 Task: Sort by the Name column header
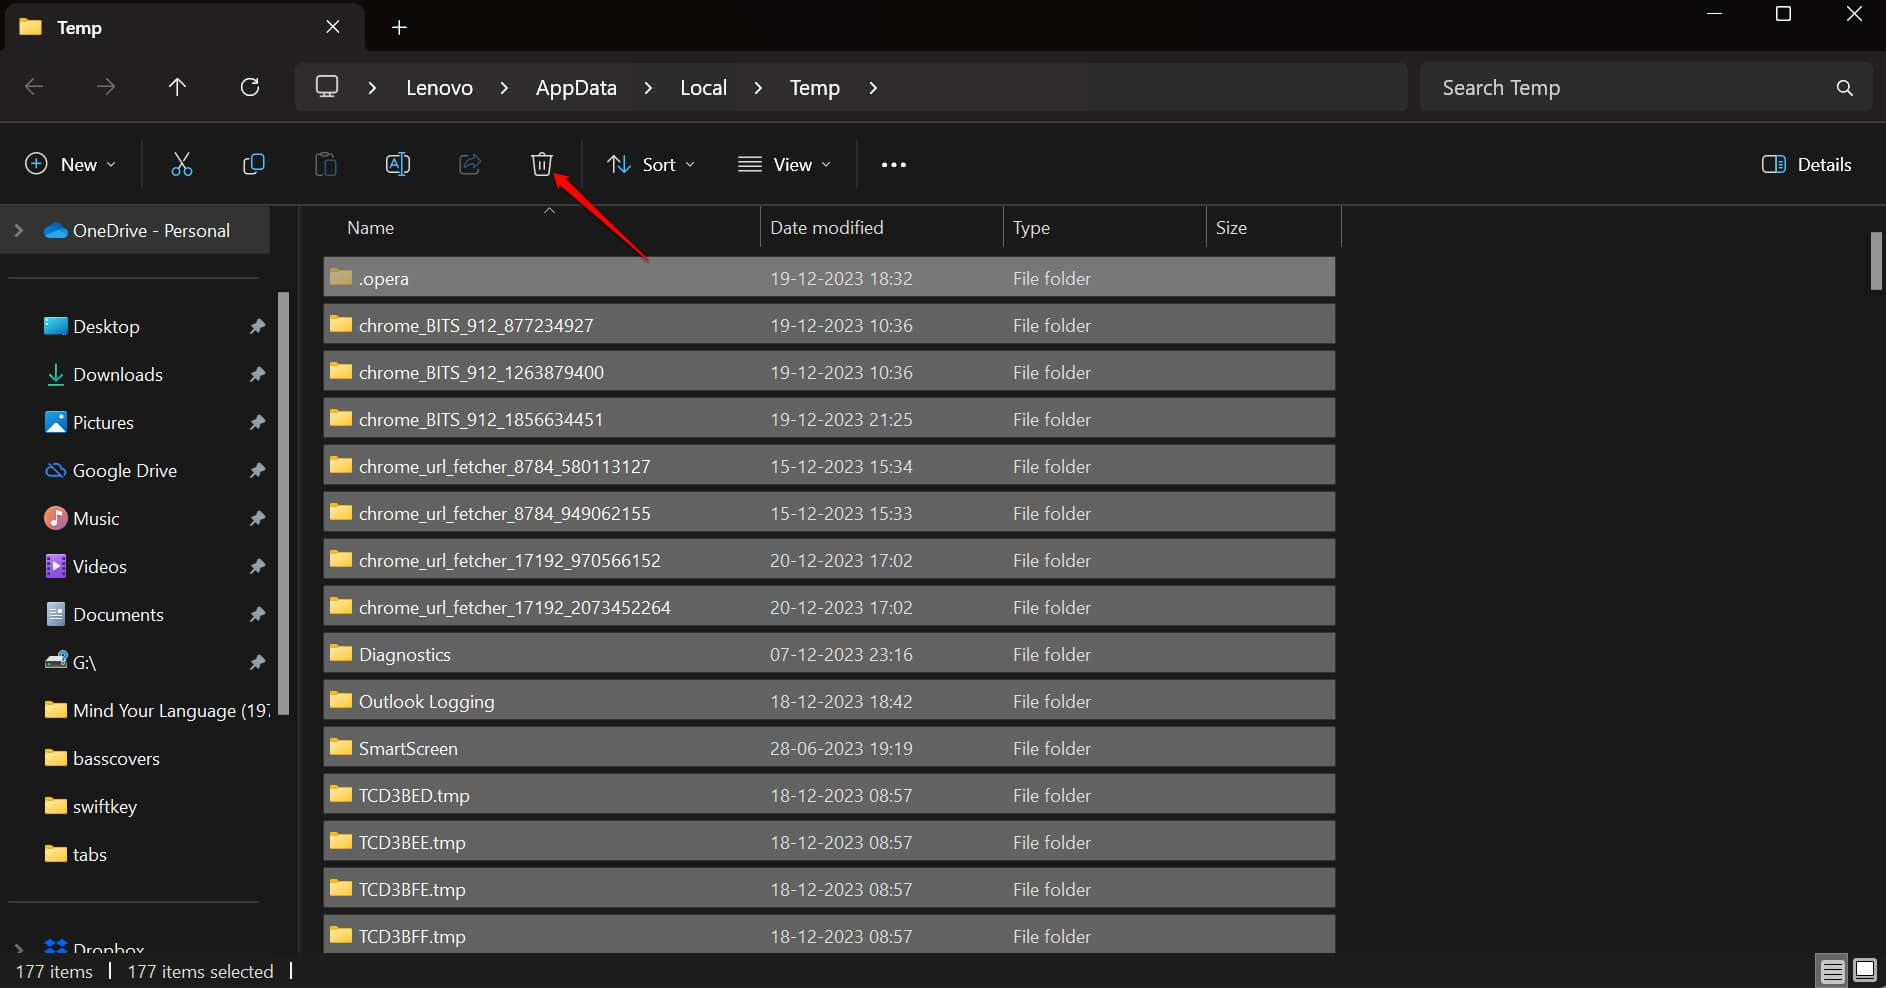pyautogui.click(x=541, y=228)
